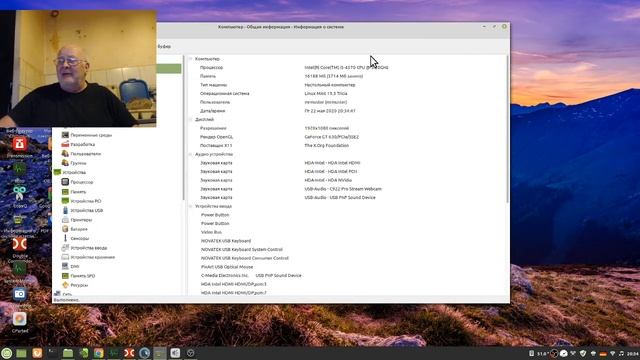Screen dimensions: 640x360
Task: Select the sound card row HDA NVidia
Action: coord(347,180)
